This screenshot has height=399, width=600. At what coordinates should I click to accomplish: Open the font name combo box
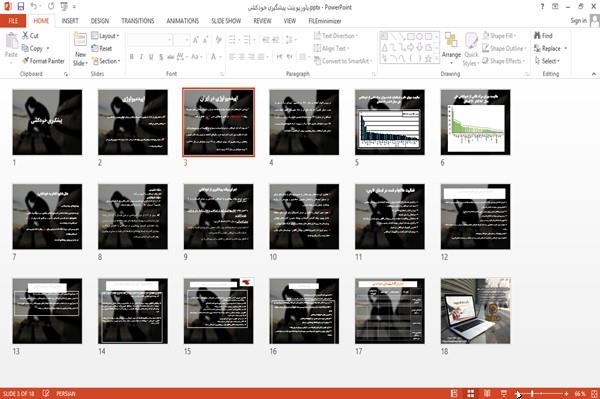point(149,40)
